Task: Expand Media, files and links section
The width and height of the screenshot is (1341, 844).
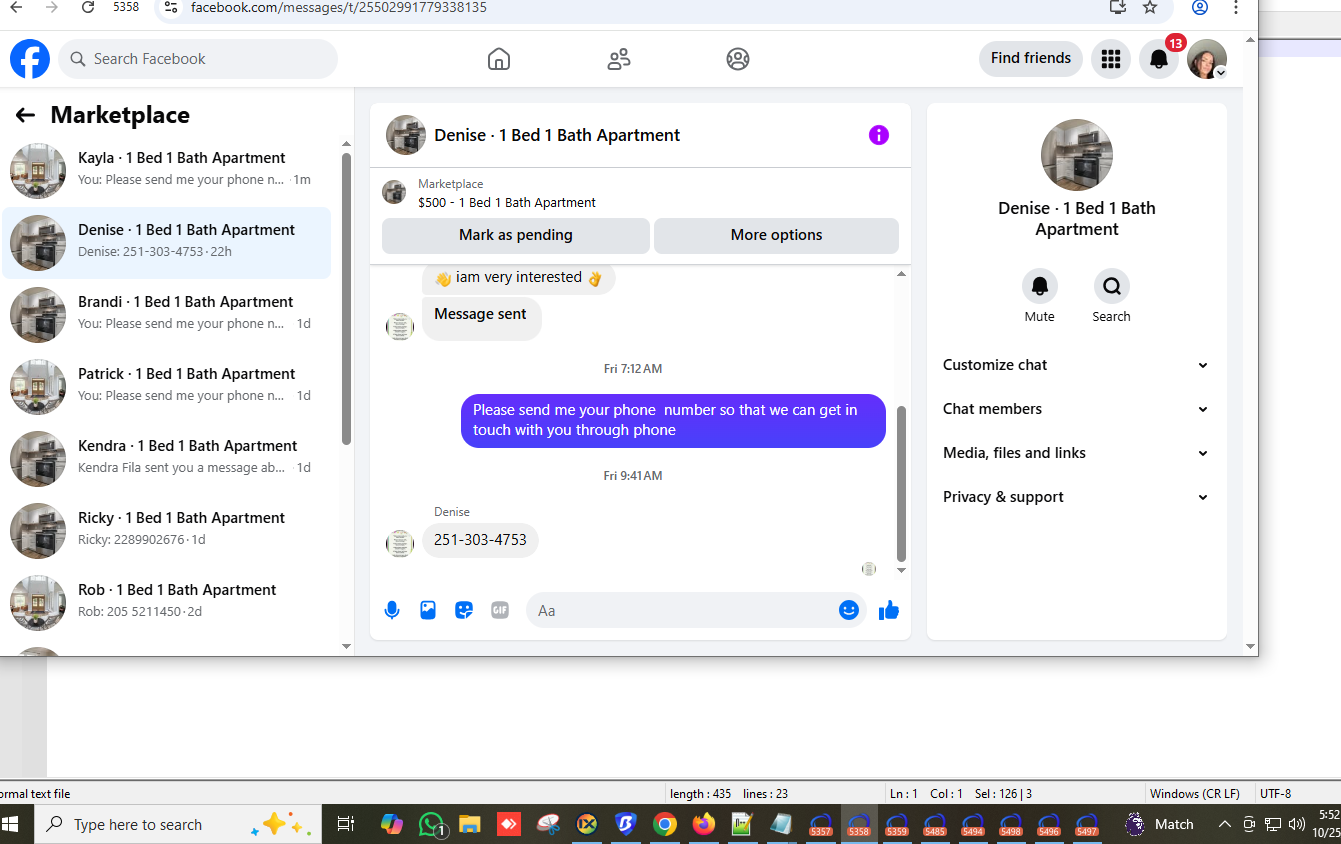Action: click(1076, 453)
